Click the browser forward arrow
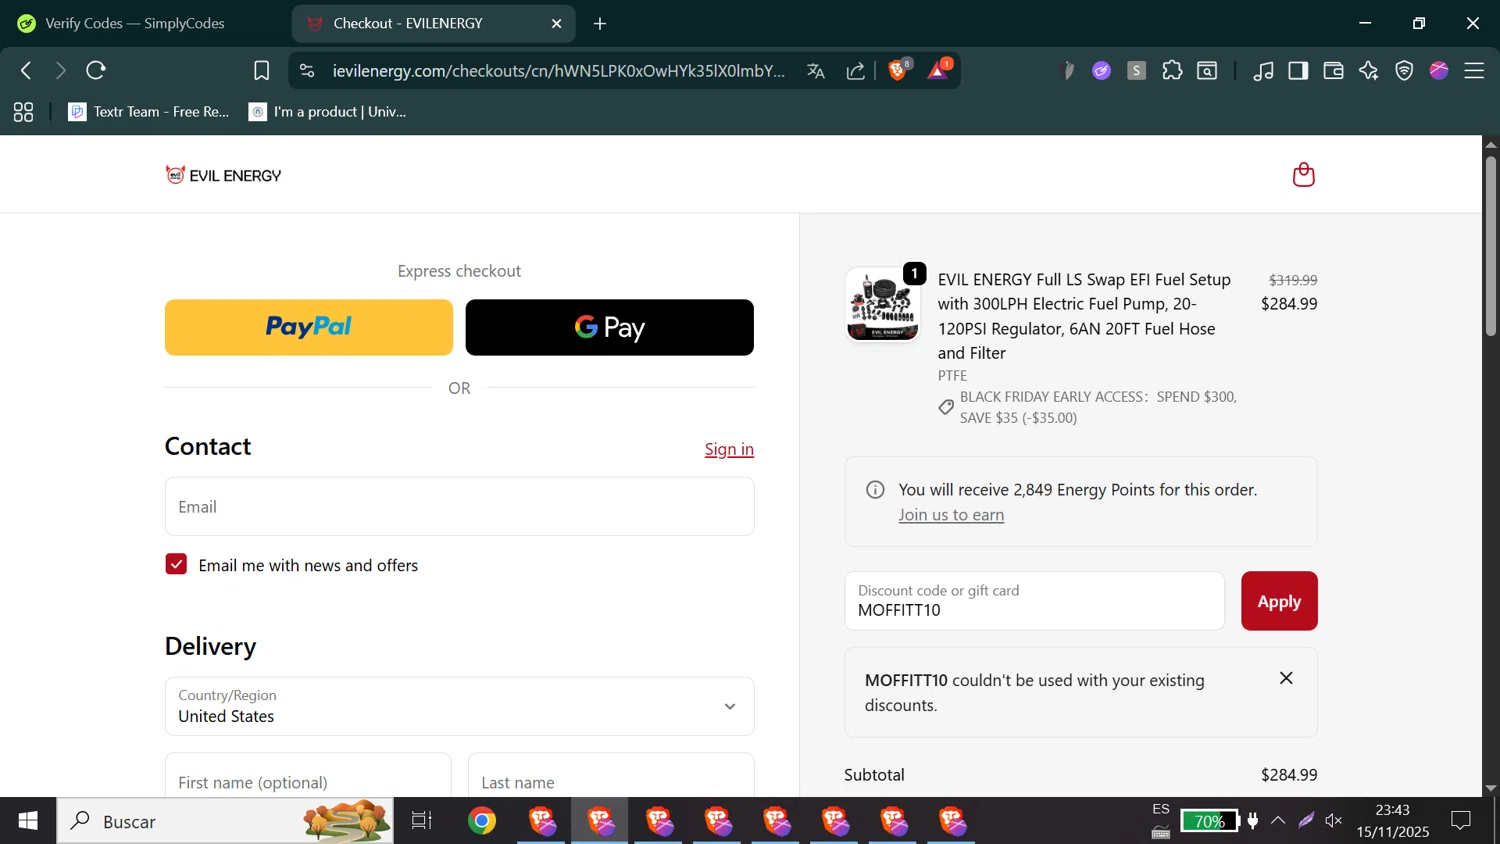Screen dimensions: 1500x844 60,70
